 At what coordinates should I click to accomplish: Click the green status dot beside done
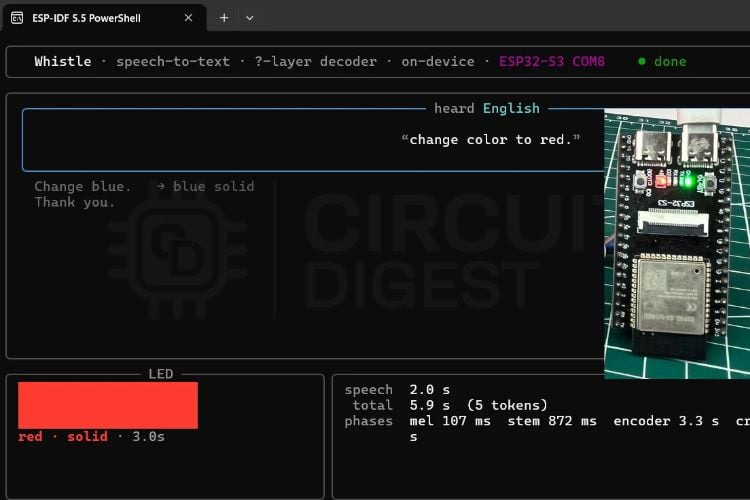(x=642, y=61)
